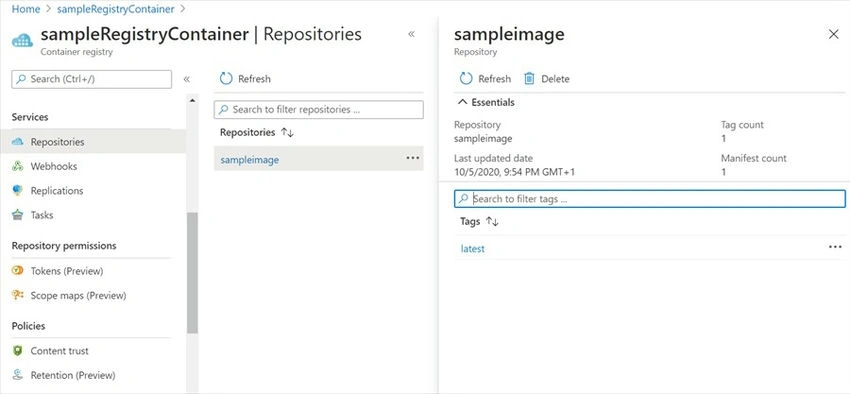Go to Home via breadcrumb
The height and width of the screenshot is (394, 850).
click(x=26, y=9)
